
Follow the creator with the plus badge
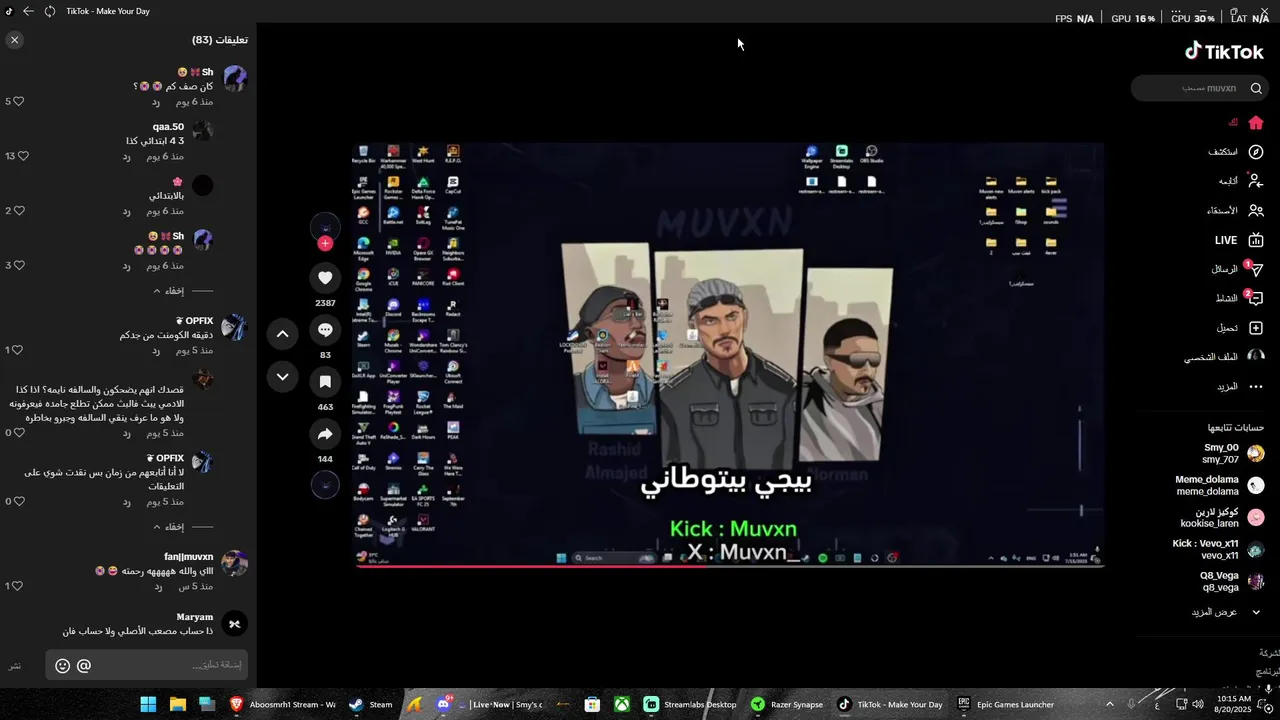click(x=325, y=243)
